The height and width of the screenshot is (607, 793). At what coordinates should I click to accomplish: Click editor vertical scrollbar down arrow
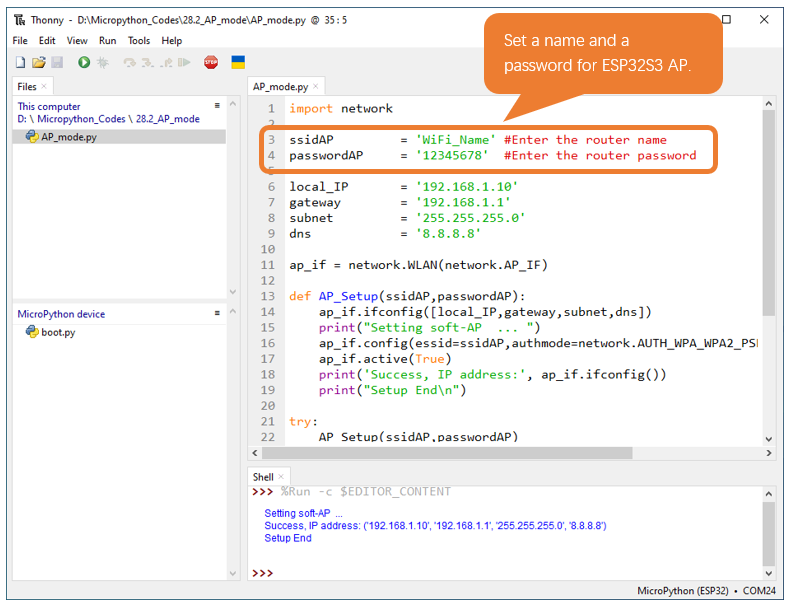[769, 439]
